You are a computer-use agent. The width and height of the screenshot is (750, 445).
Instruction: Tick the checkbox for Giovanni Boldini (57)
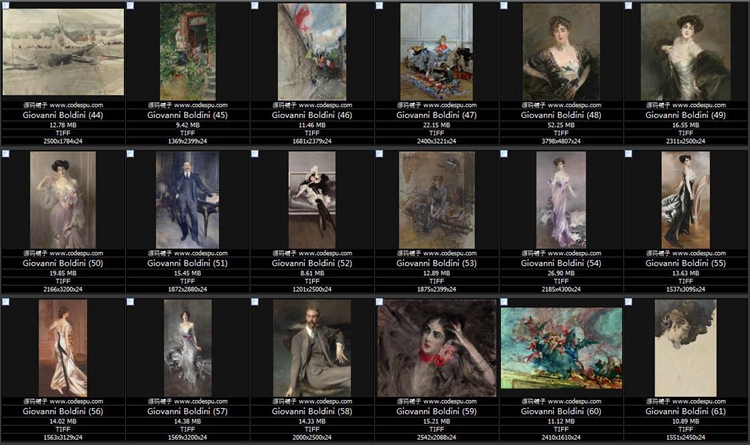130,302
